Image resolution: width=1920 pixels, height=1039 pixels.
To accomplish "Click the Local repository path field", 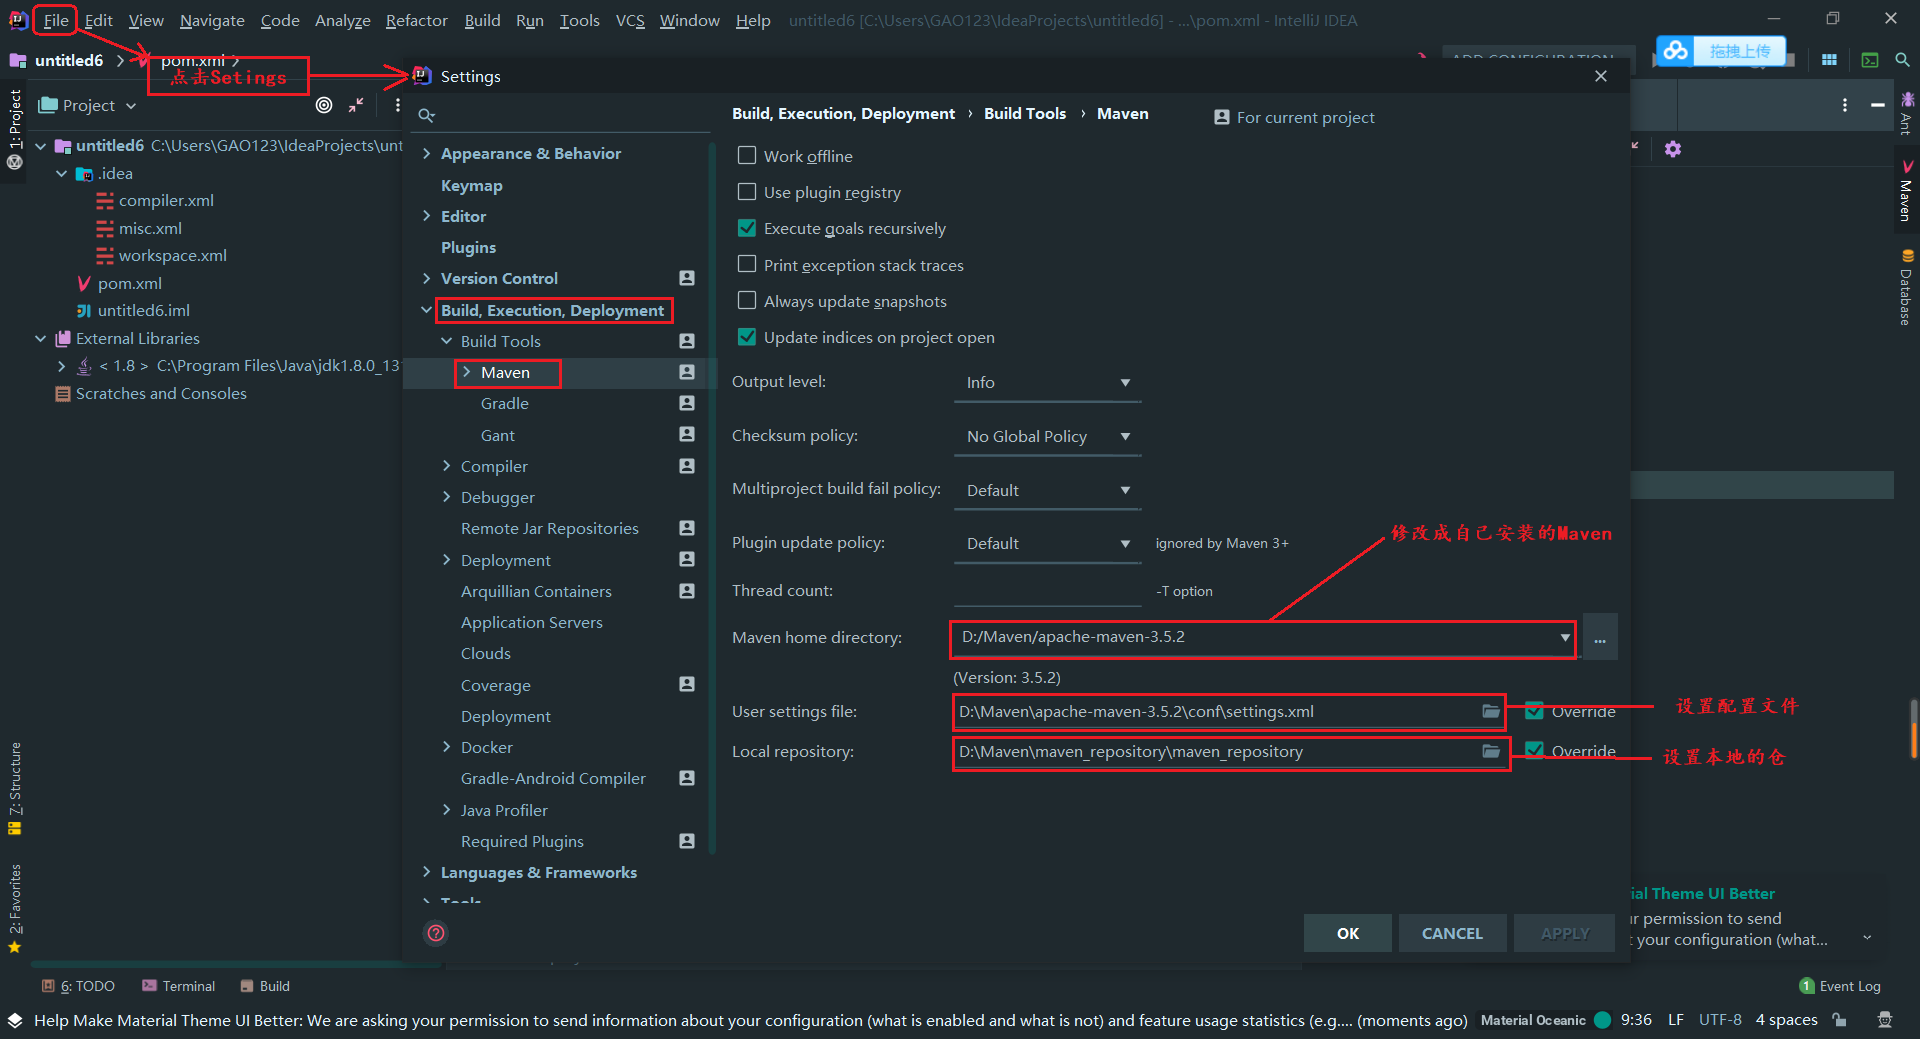I will (1217, 751).
